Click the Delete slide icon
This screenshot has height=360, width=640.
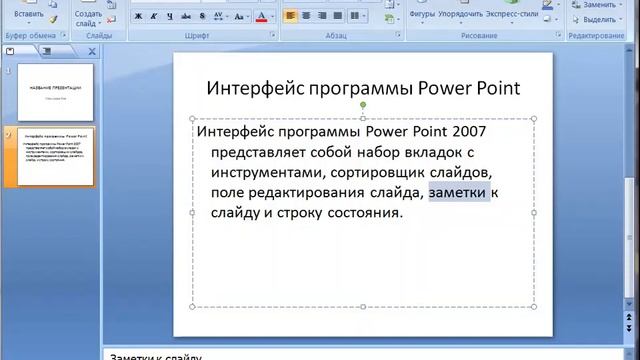click(111, 19)
